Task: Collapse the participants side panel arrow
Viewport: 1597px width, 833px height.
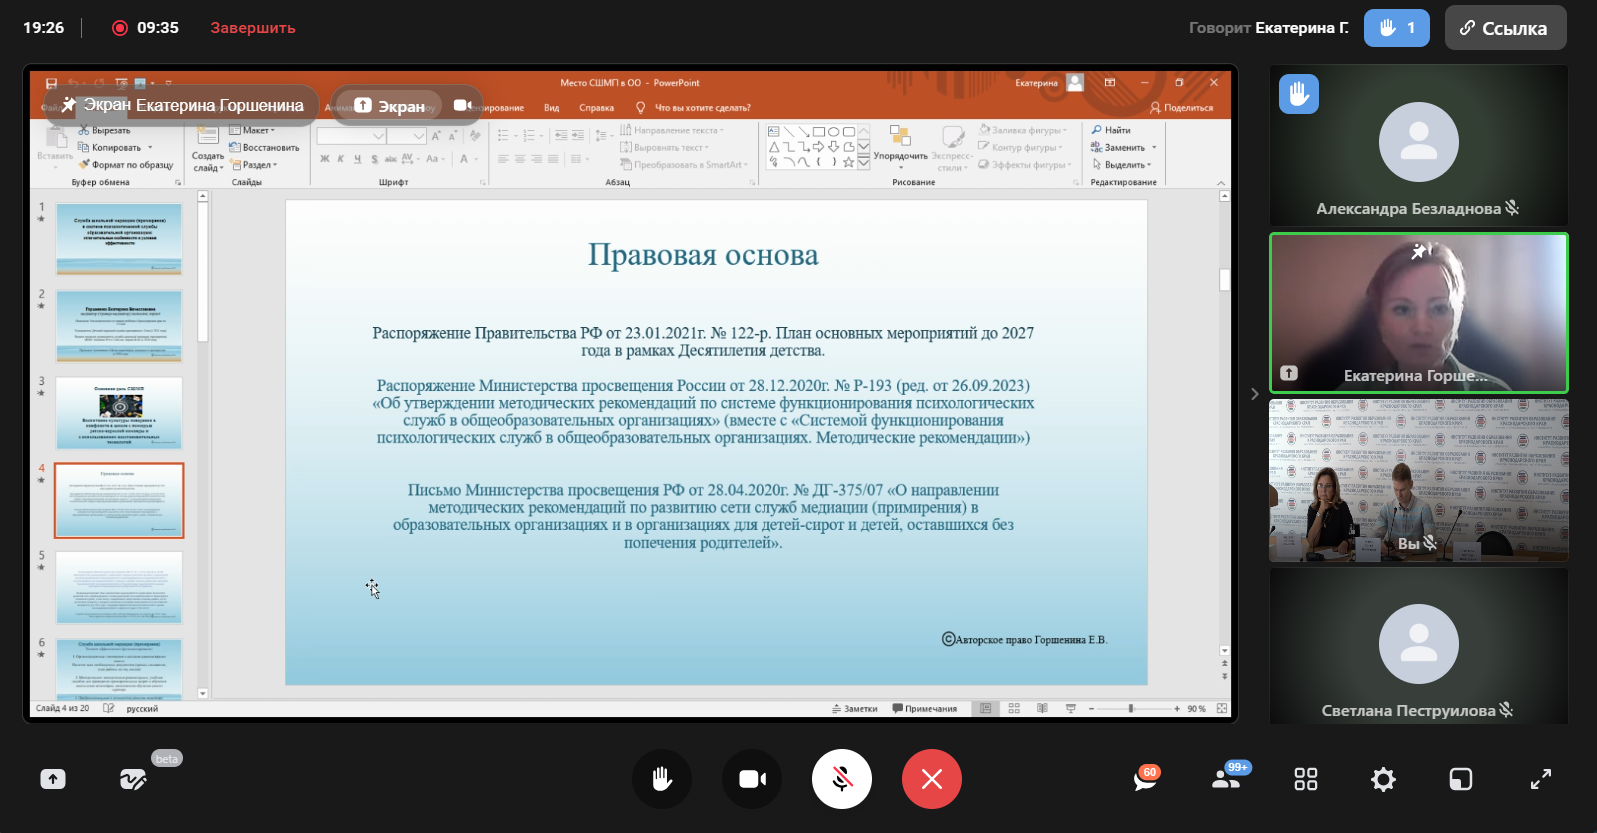Action: point(1254,394)
